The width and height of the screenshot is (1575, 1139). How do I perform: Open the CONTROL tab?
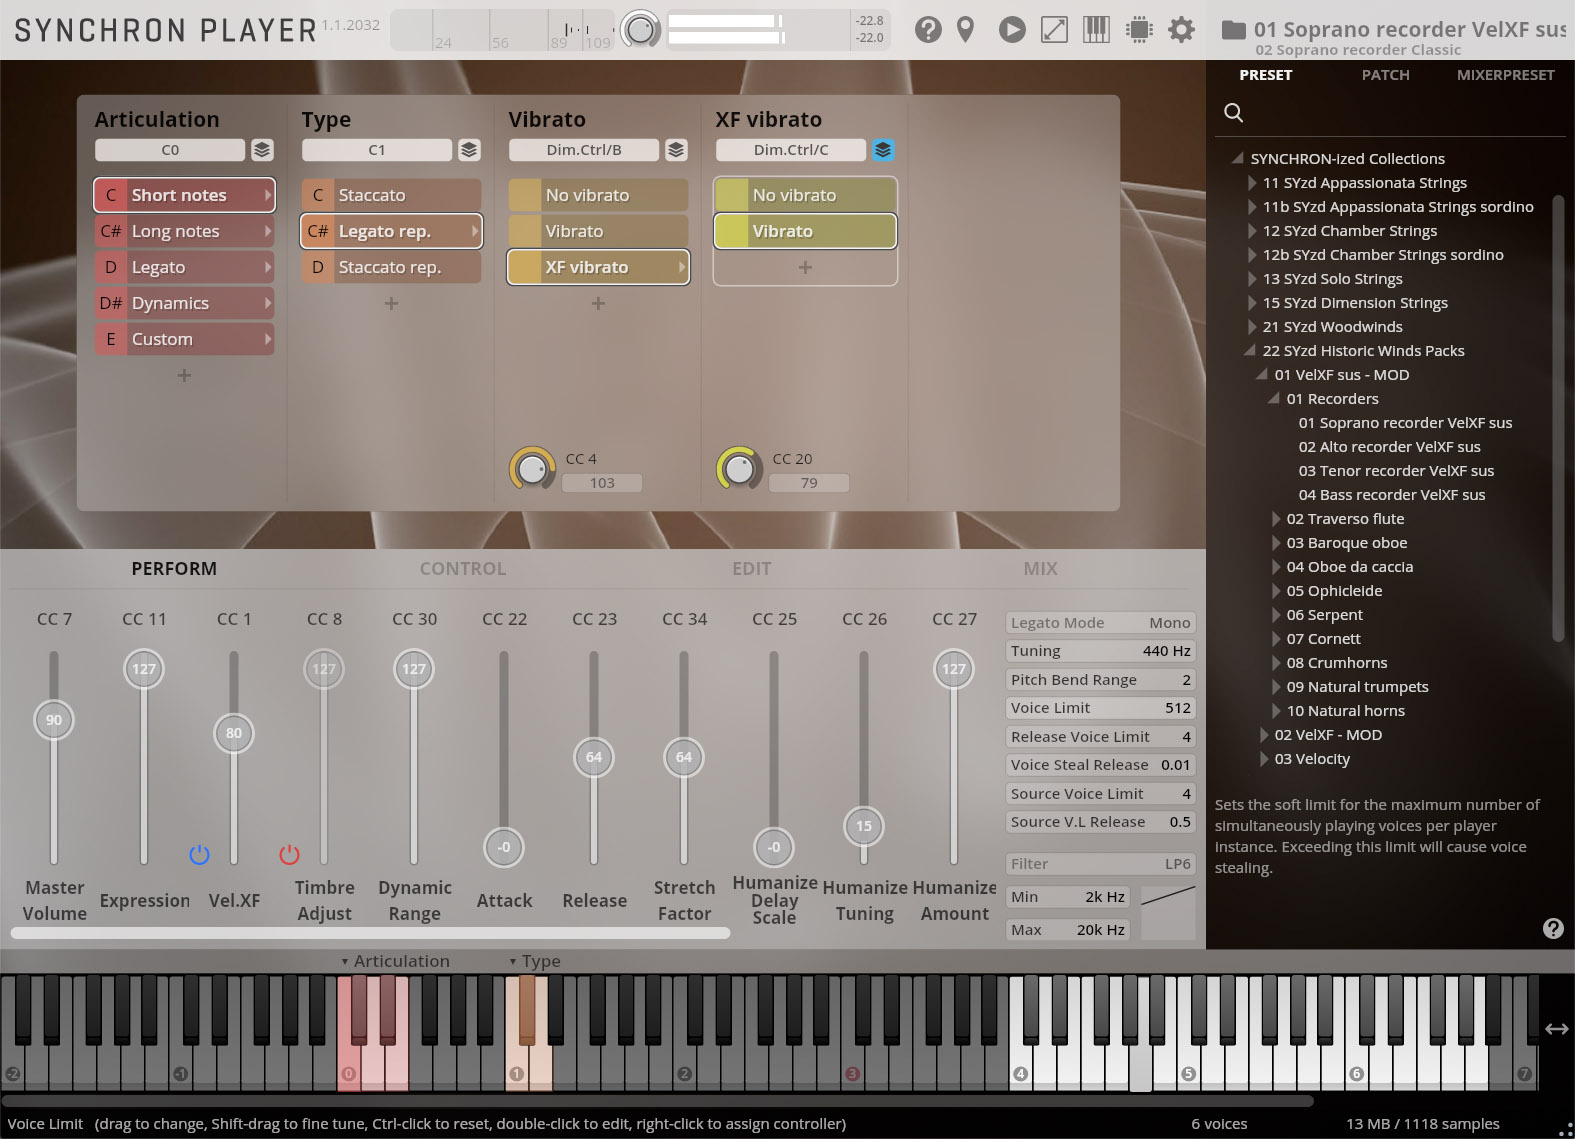(462, 568)
